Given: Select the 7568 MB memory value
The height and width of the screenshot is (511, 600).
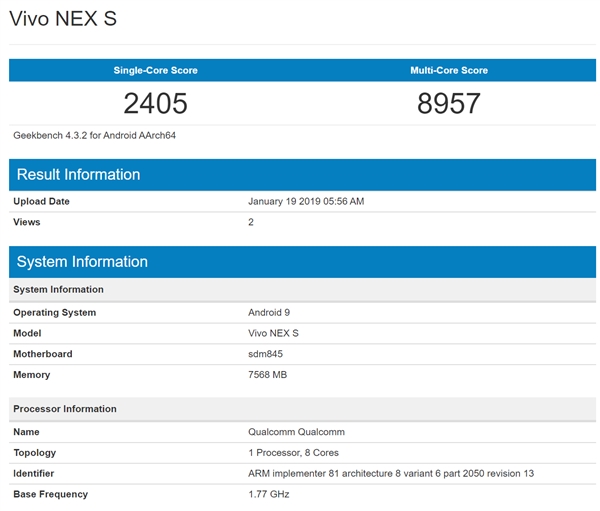Looking at the screenshot, I should [267, 375].
